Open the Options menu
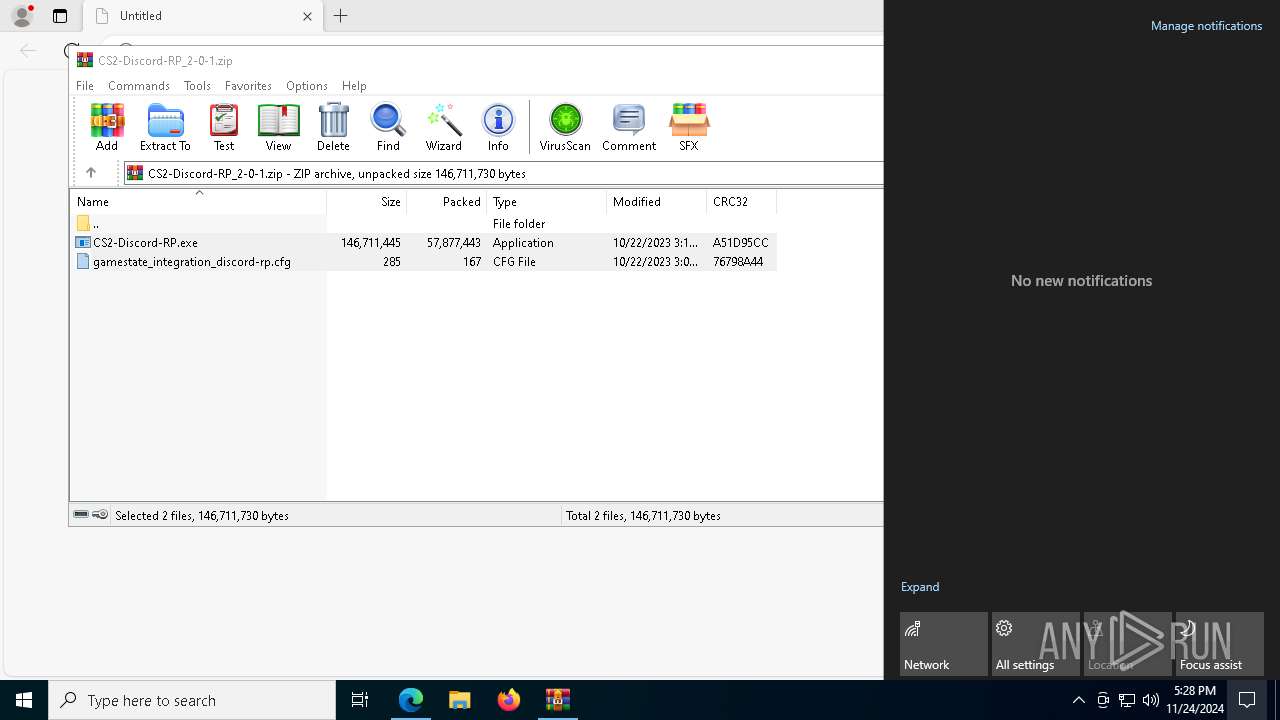1280x720 pixels. (306, 86)
